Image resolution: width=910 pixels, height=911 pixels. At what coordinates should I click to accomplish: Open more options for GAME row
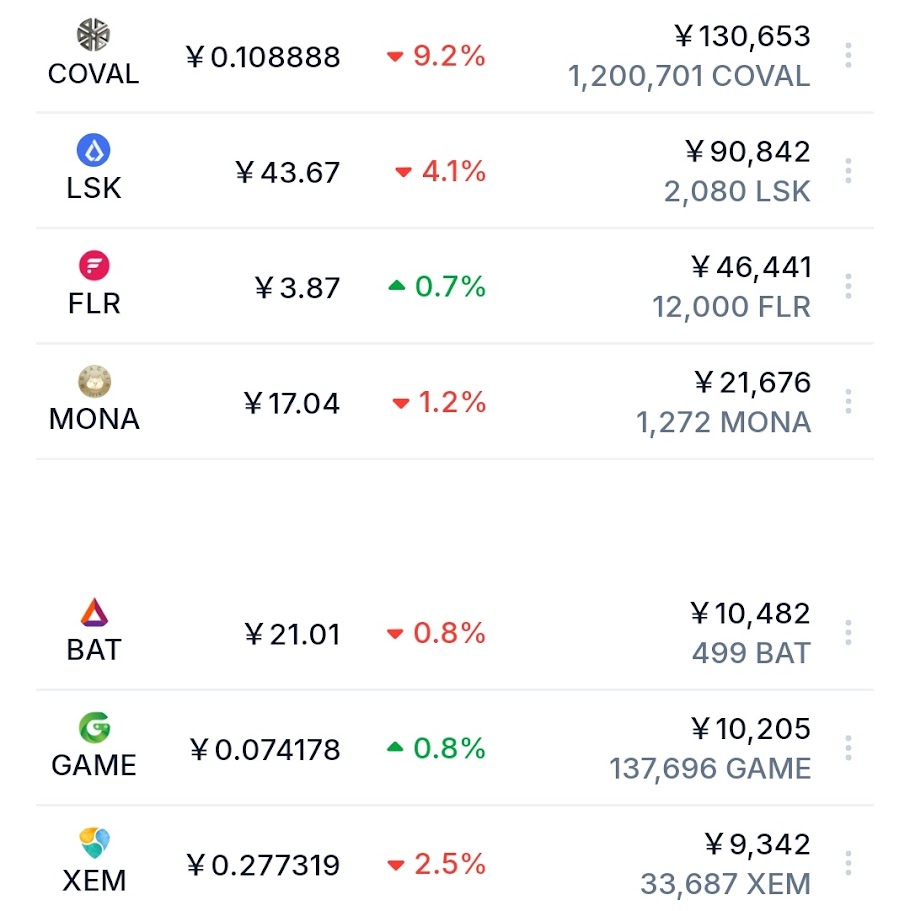(x=848, y=748)
